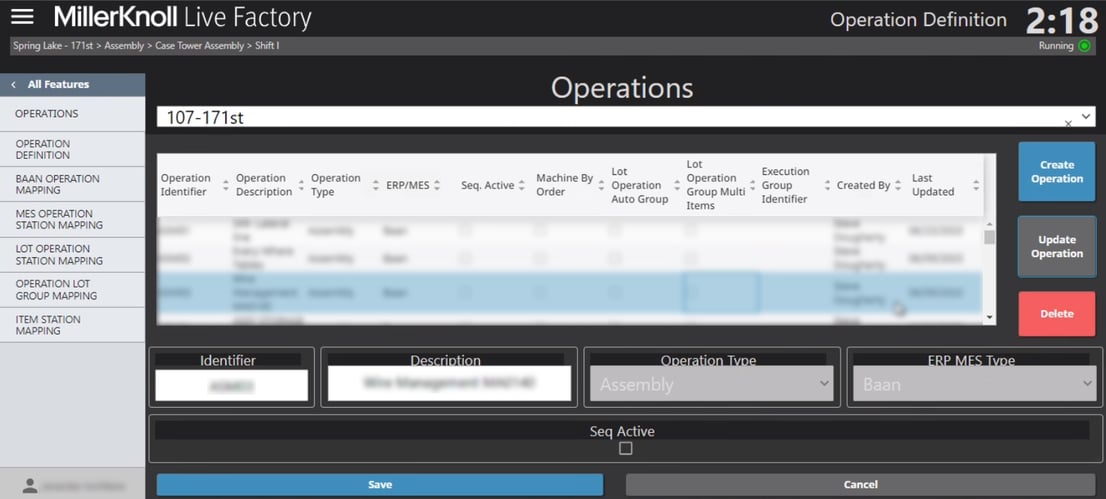Open LOT OPERATION STATION MAPPING
This screenshot has width=1106, height=499.
(x=73, y=255)
